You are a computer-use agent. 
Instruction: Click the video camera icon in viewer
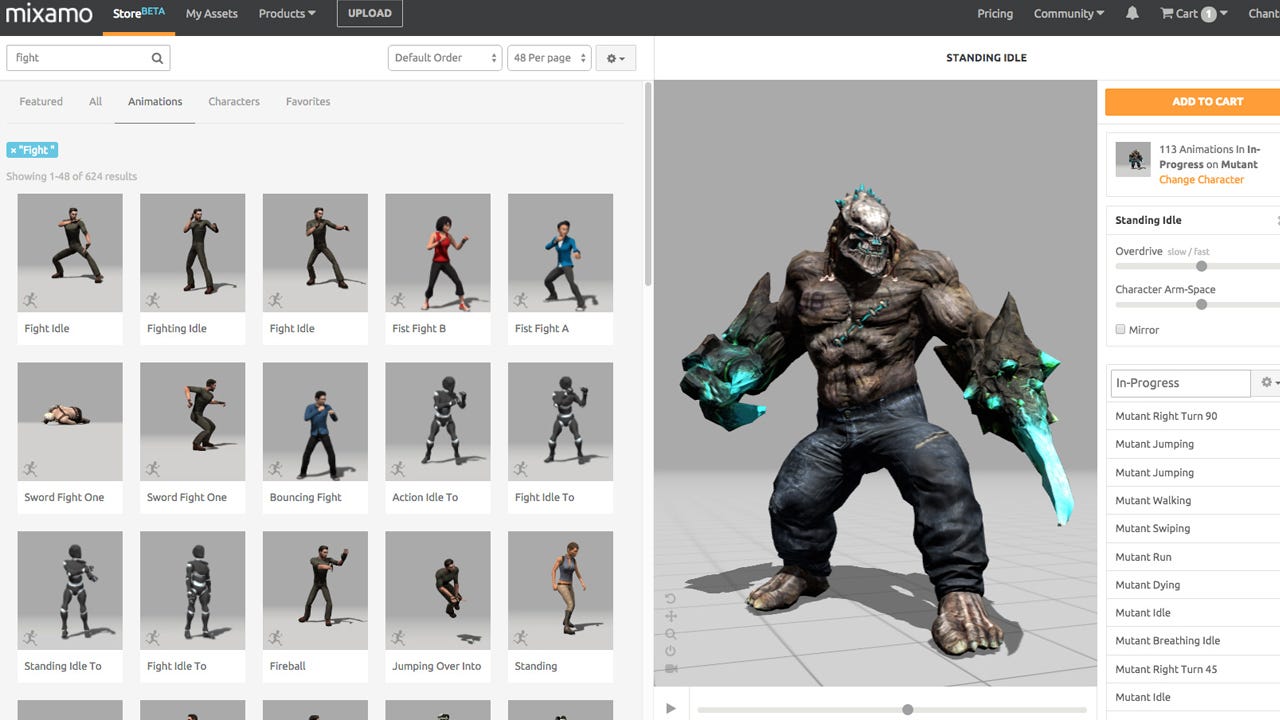pos(670,668)
